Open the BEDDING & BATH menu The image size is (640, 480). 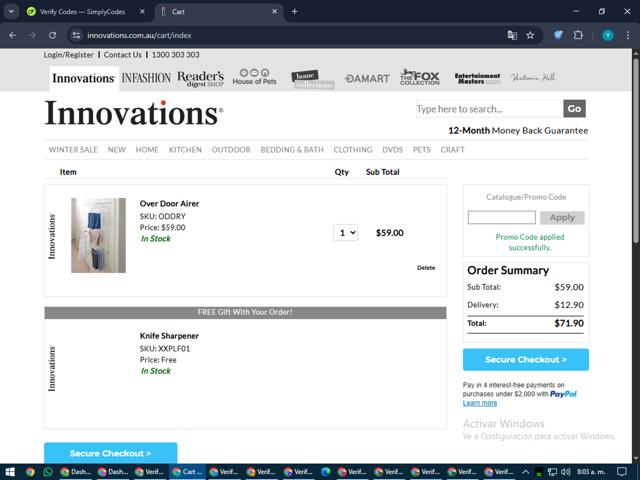[x=292, y=150]
